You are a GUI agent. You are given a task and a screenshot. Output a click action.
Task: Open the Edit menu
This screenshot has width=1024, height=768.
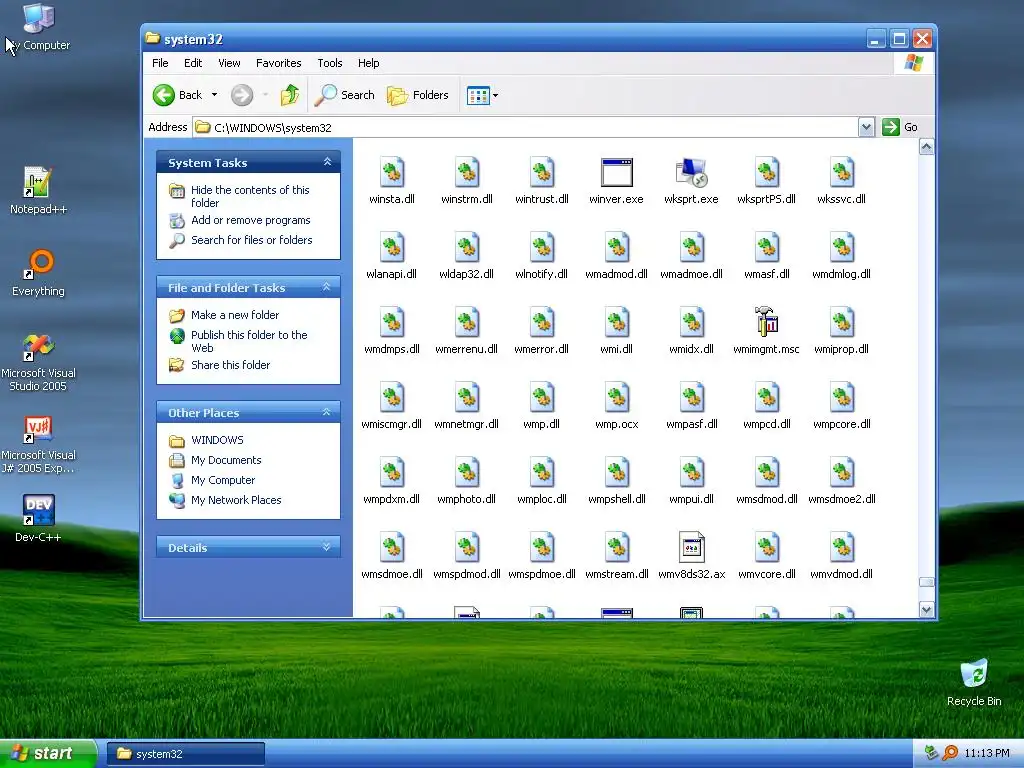193,63
